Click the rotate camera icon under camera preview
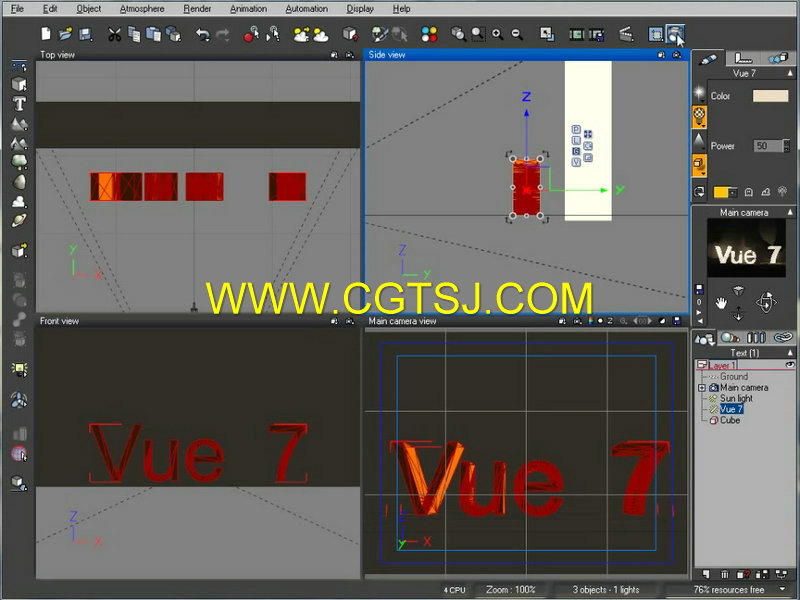The image size is (800, 600). (x=766, y=303)
